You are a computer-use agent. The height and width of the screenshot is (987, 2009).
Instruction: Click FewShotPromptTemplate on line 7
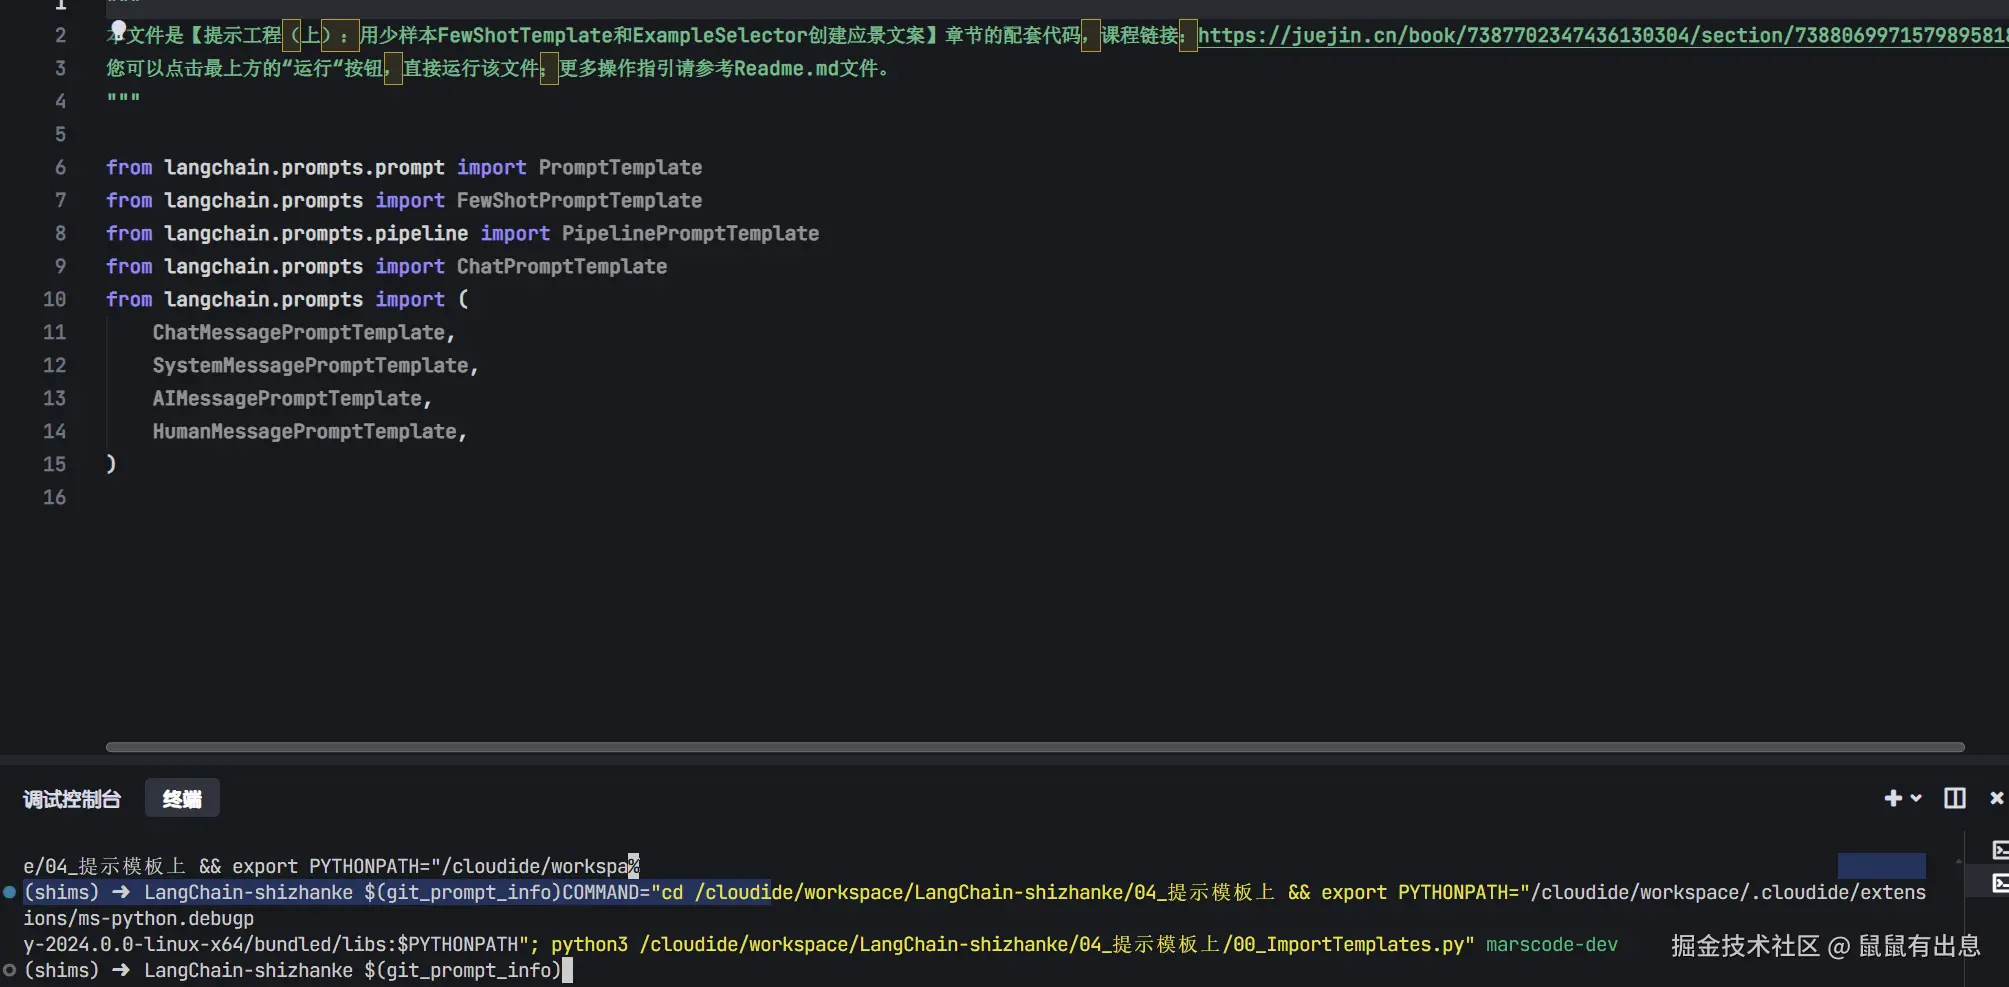click(579, 200)
